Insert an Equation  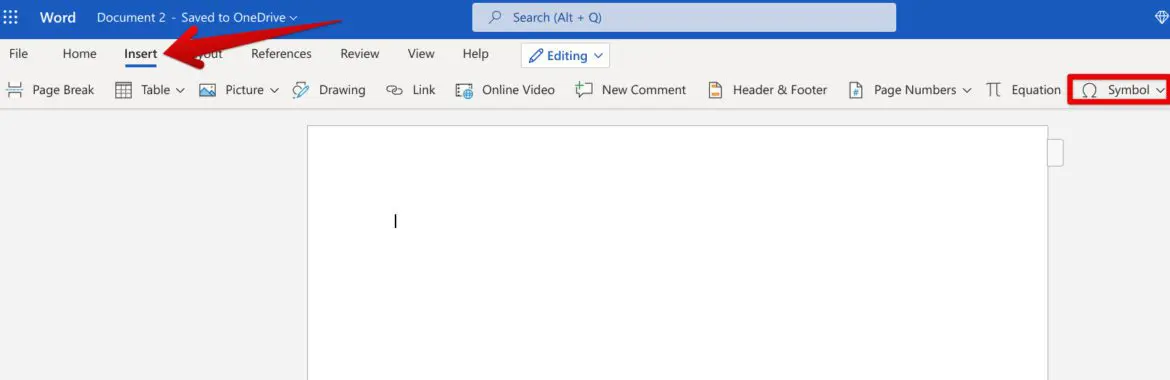pyautogui.click(x=1023, y=90)
